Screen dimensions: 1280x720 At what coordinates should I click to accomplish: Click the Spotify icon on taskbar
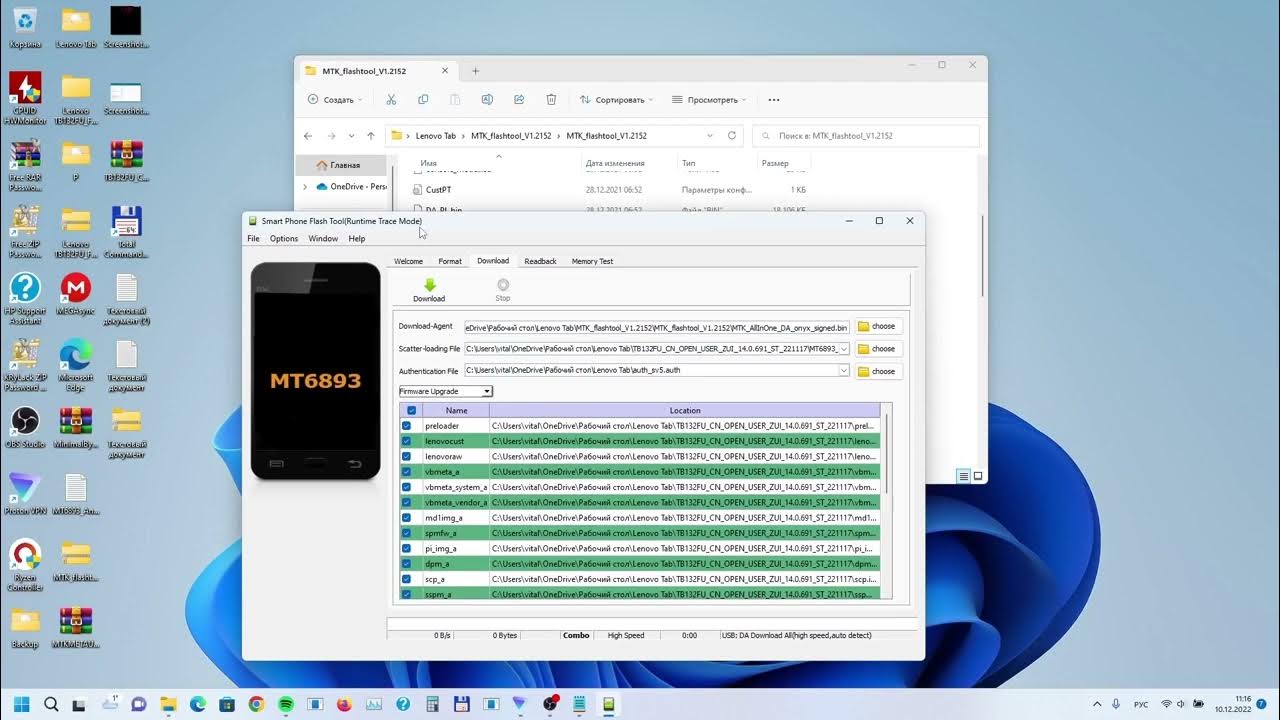[286, 704]
